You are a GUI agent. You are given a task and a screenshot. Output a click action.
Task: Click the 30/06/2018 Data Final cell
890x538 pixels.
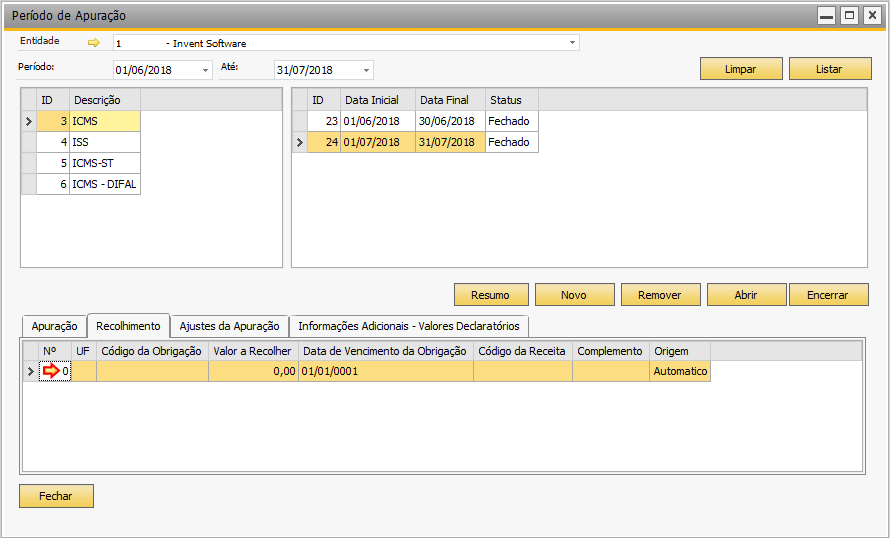point(450,121)
